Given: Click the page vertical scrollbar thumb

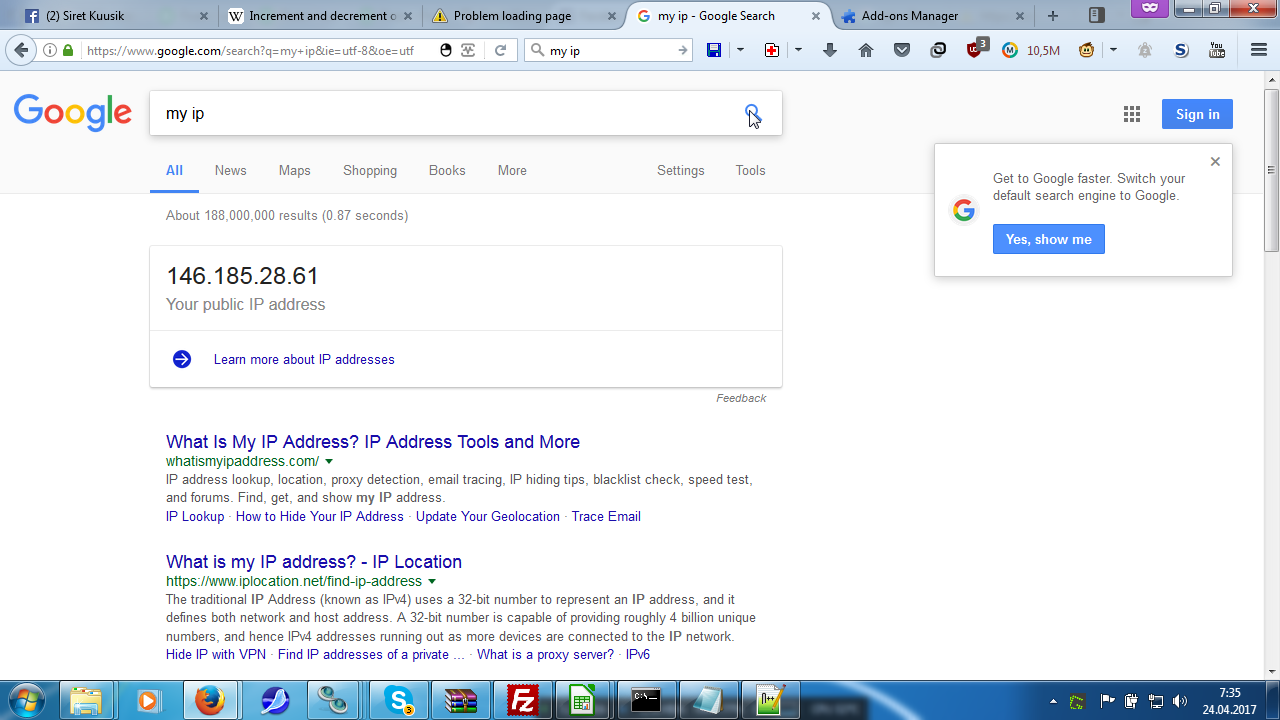Looking at the screenshot, I should 1272,170.
